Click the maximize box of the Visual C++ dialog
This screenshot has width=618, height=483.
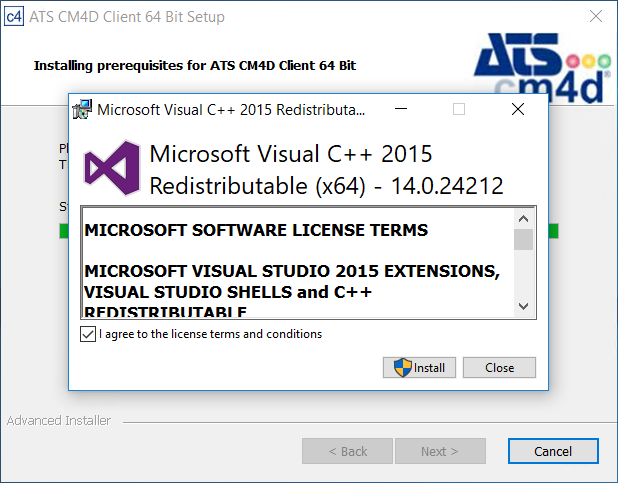[x=459, y=109]
